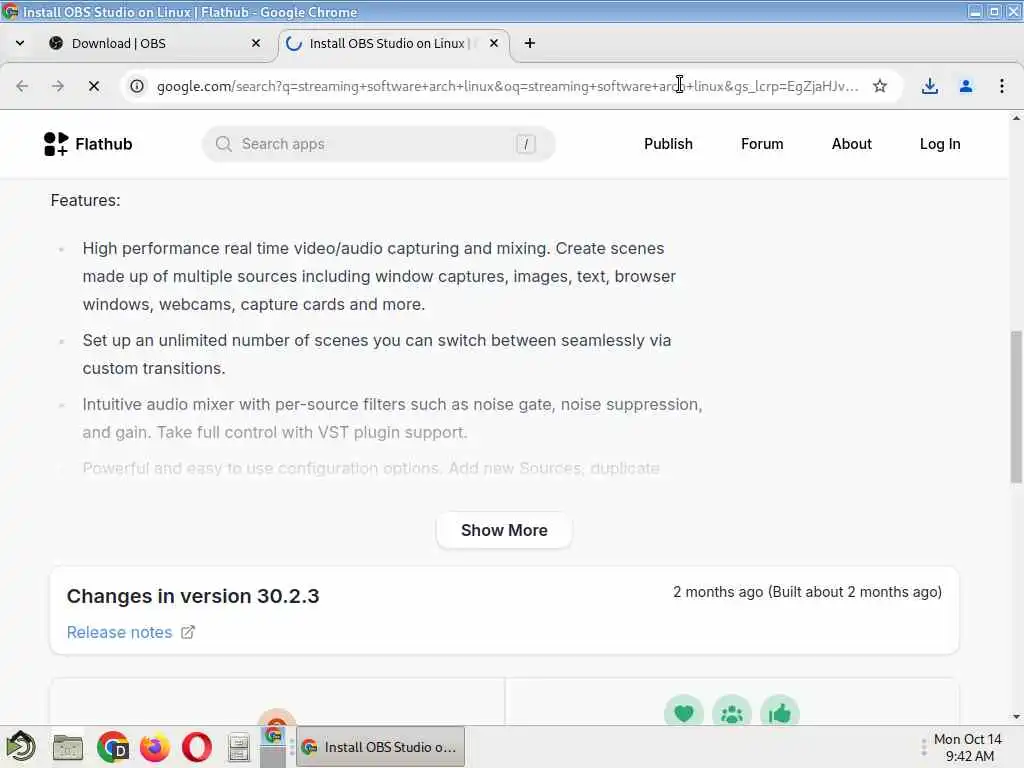Screen dimensions: 1024x768
Task: Click Log In
Action: (940, 144)
